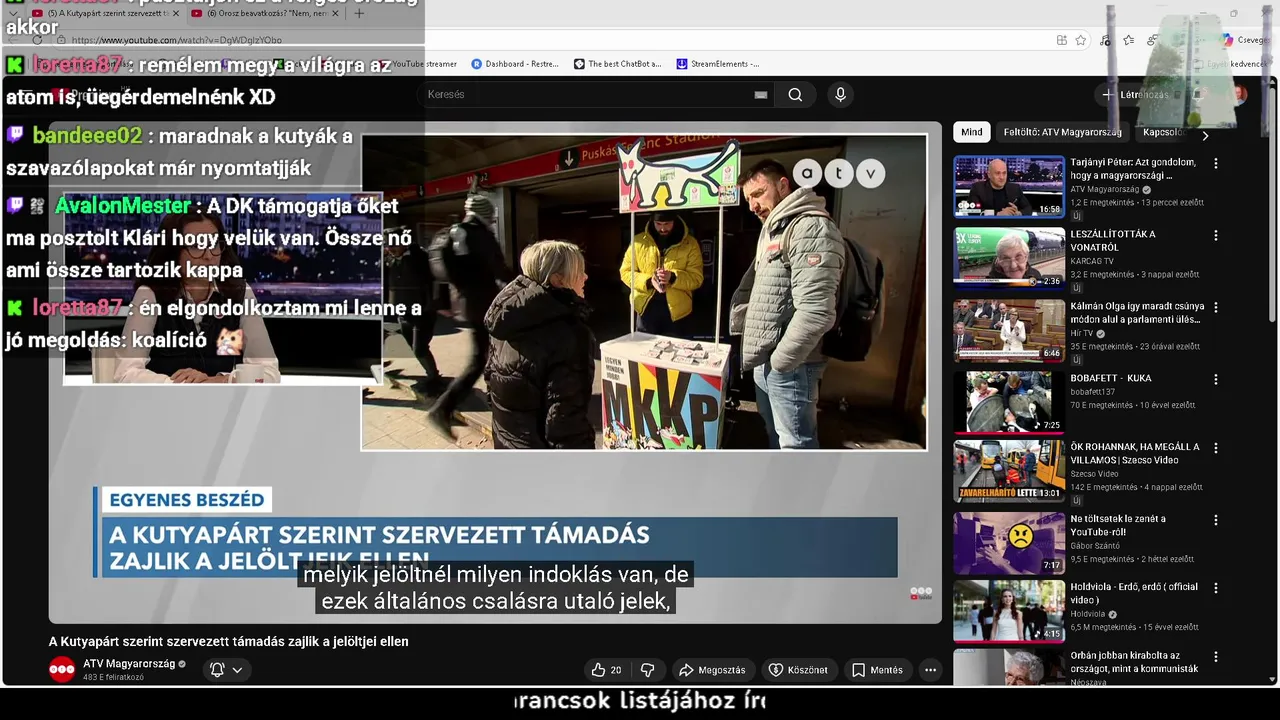Open options menu for Szecso Video villamos video
The height and width of the screenshot is (720, 1280).
1216,448
